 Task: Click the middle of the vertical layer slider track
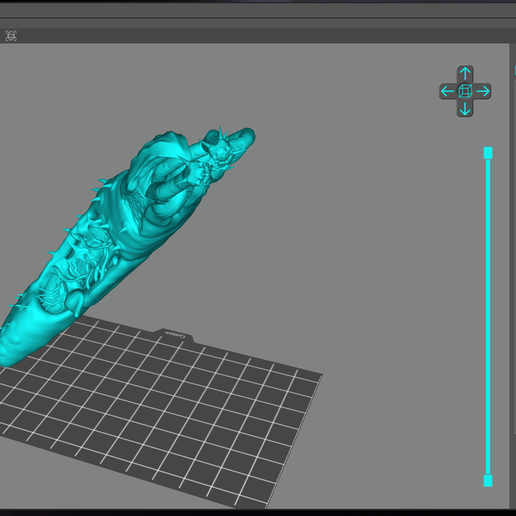(488, 317)
